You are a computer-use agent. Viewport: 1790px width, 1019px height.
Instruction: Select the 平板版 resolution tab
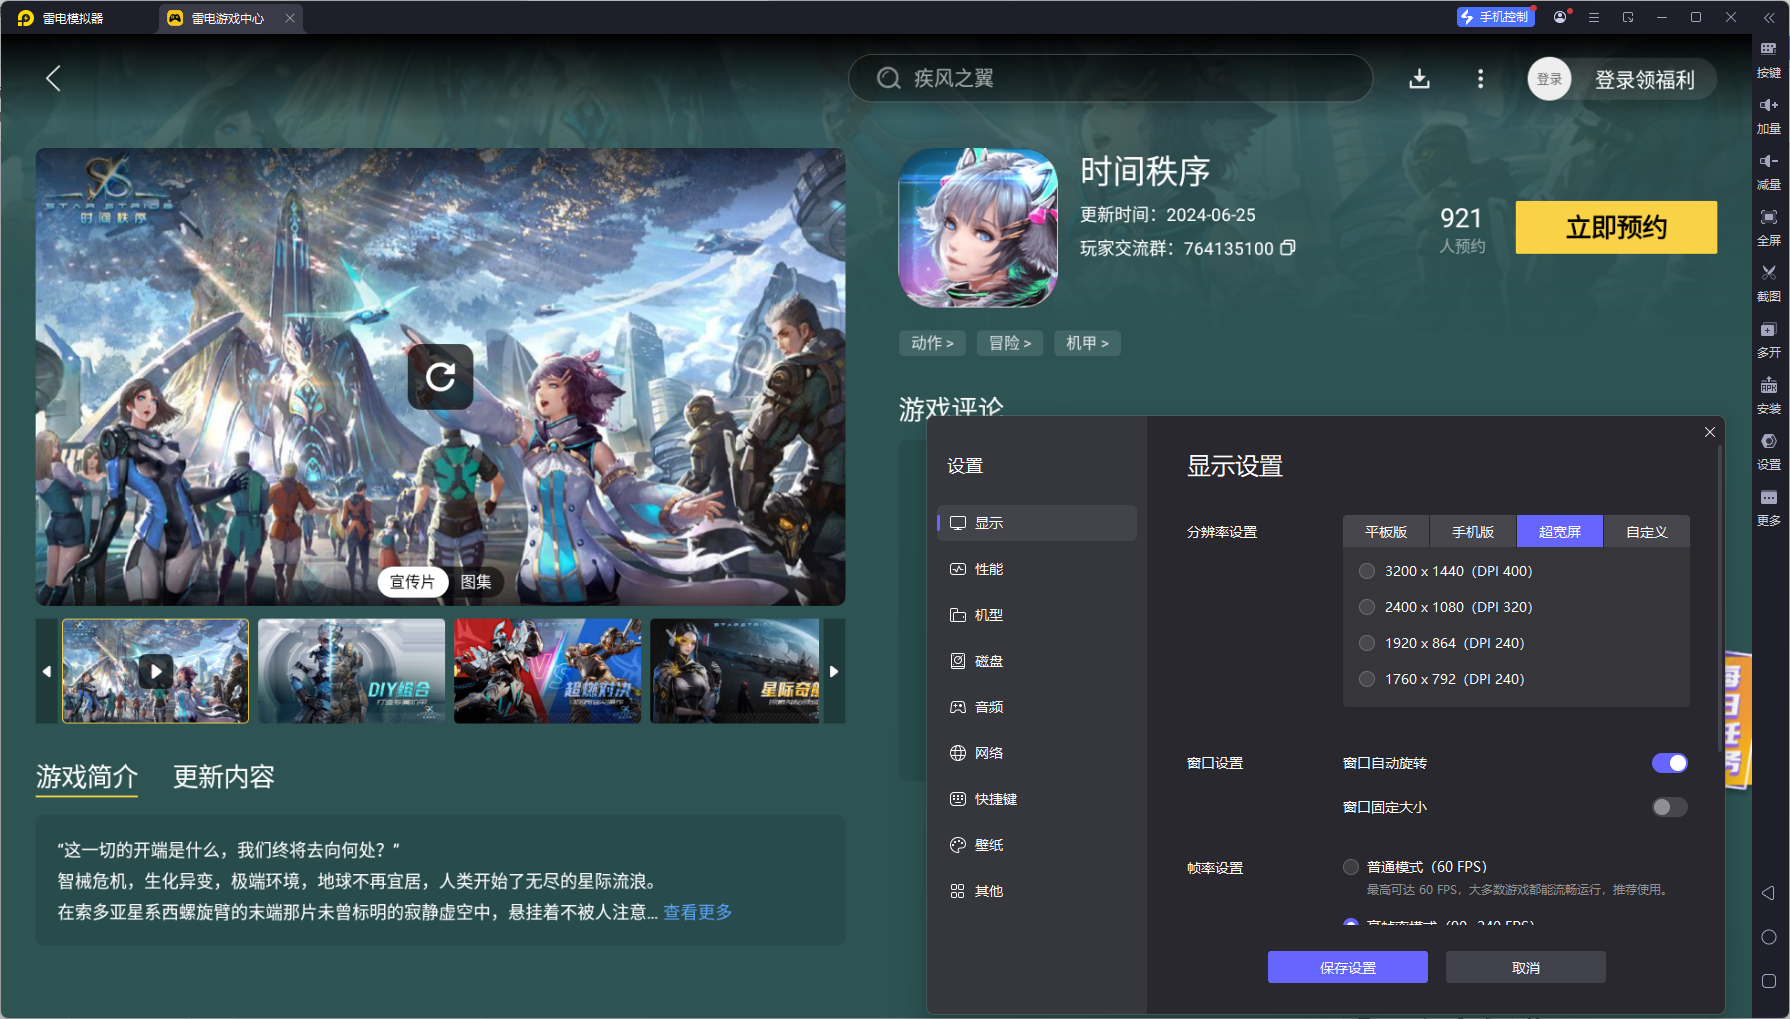[x=1386, y=532]
